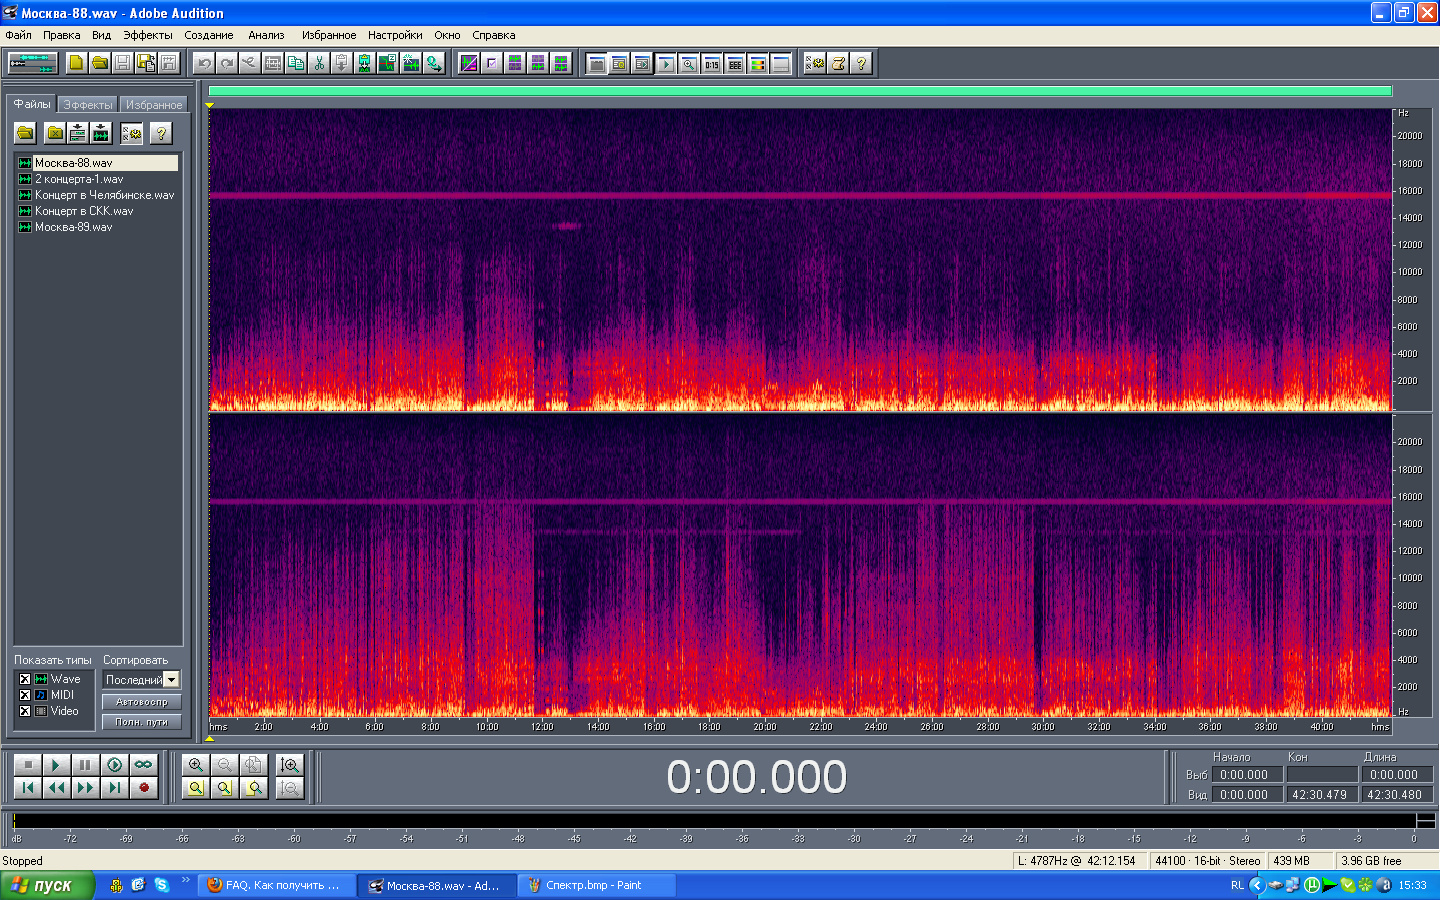The image size is (1440, 900).
Task: Uncheck the Wave file type checkbox
Action: coord(25,679)
